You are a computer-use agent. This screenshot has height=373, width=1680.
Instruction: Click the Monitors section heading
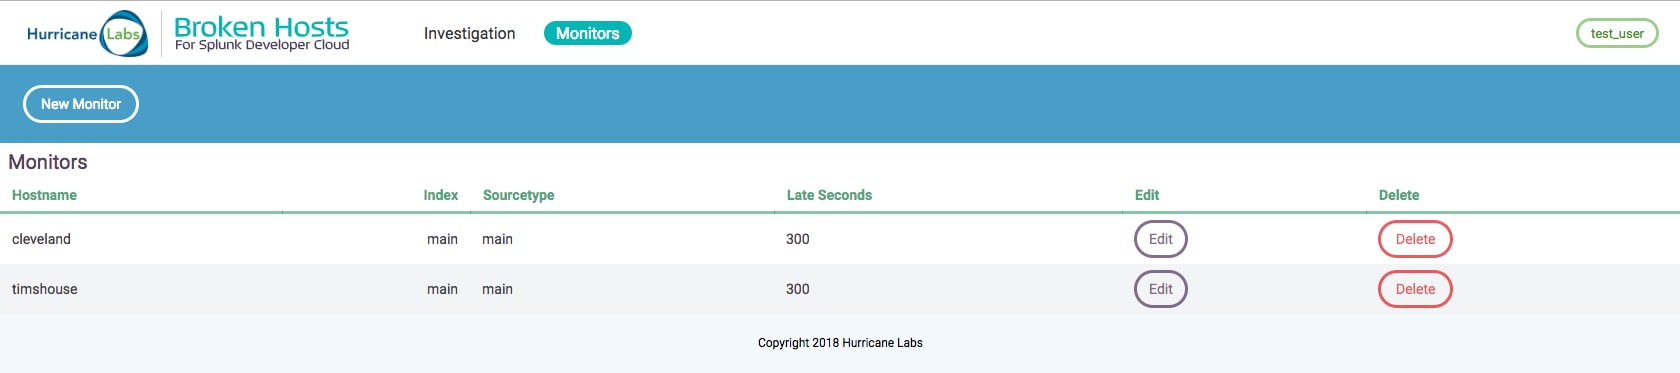tap(48, 162)
